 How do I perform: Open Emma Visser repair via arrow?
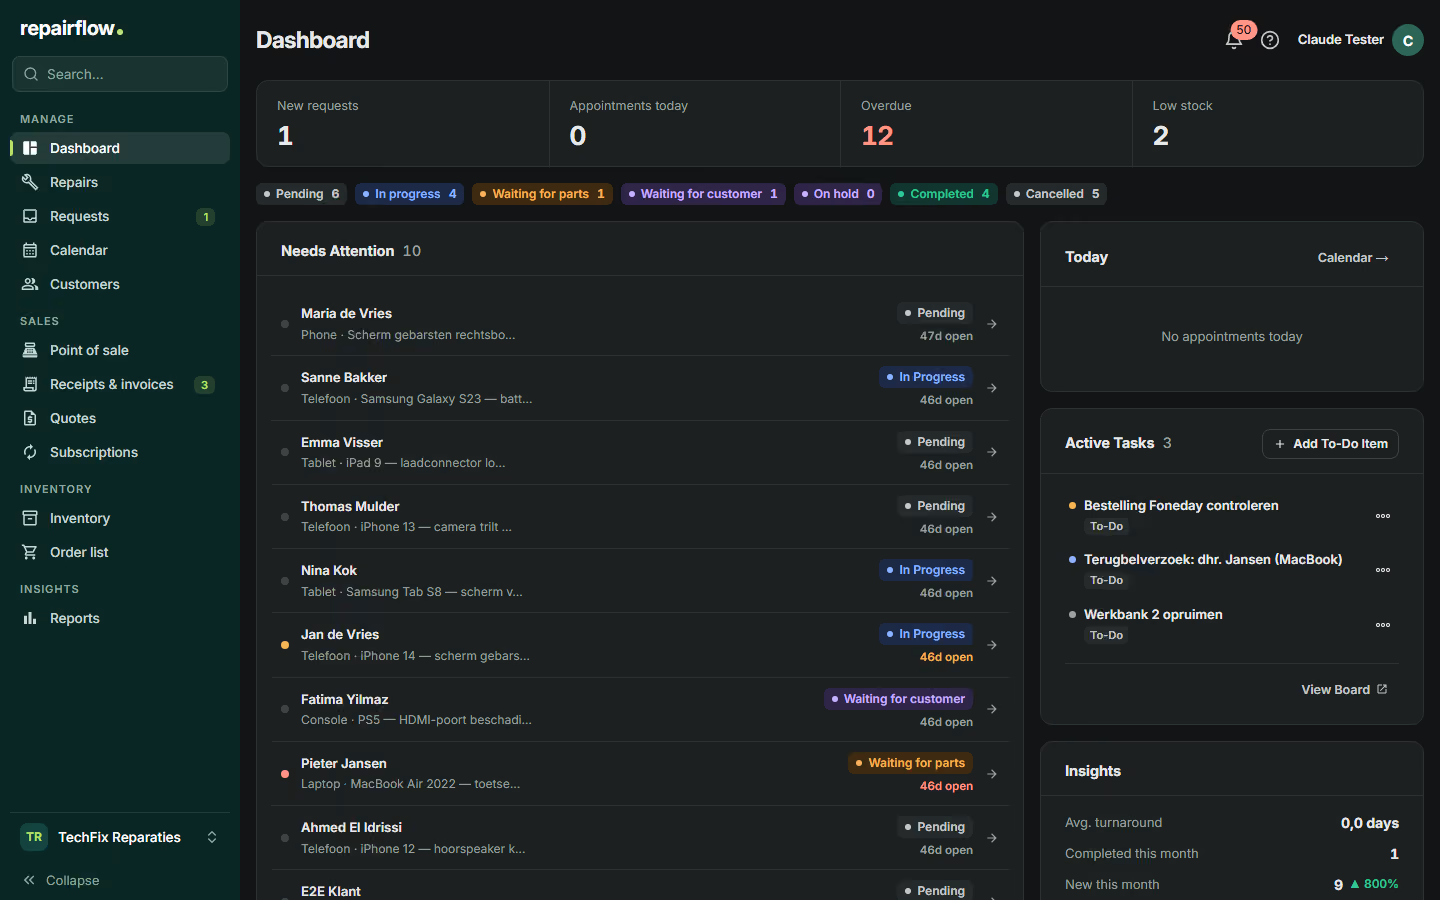tap(992, 452)
